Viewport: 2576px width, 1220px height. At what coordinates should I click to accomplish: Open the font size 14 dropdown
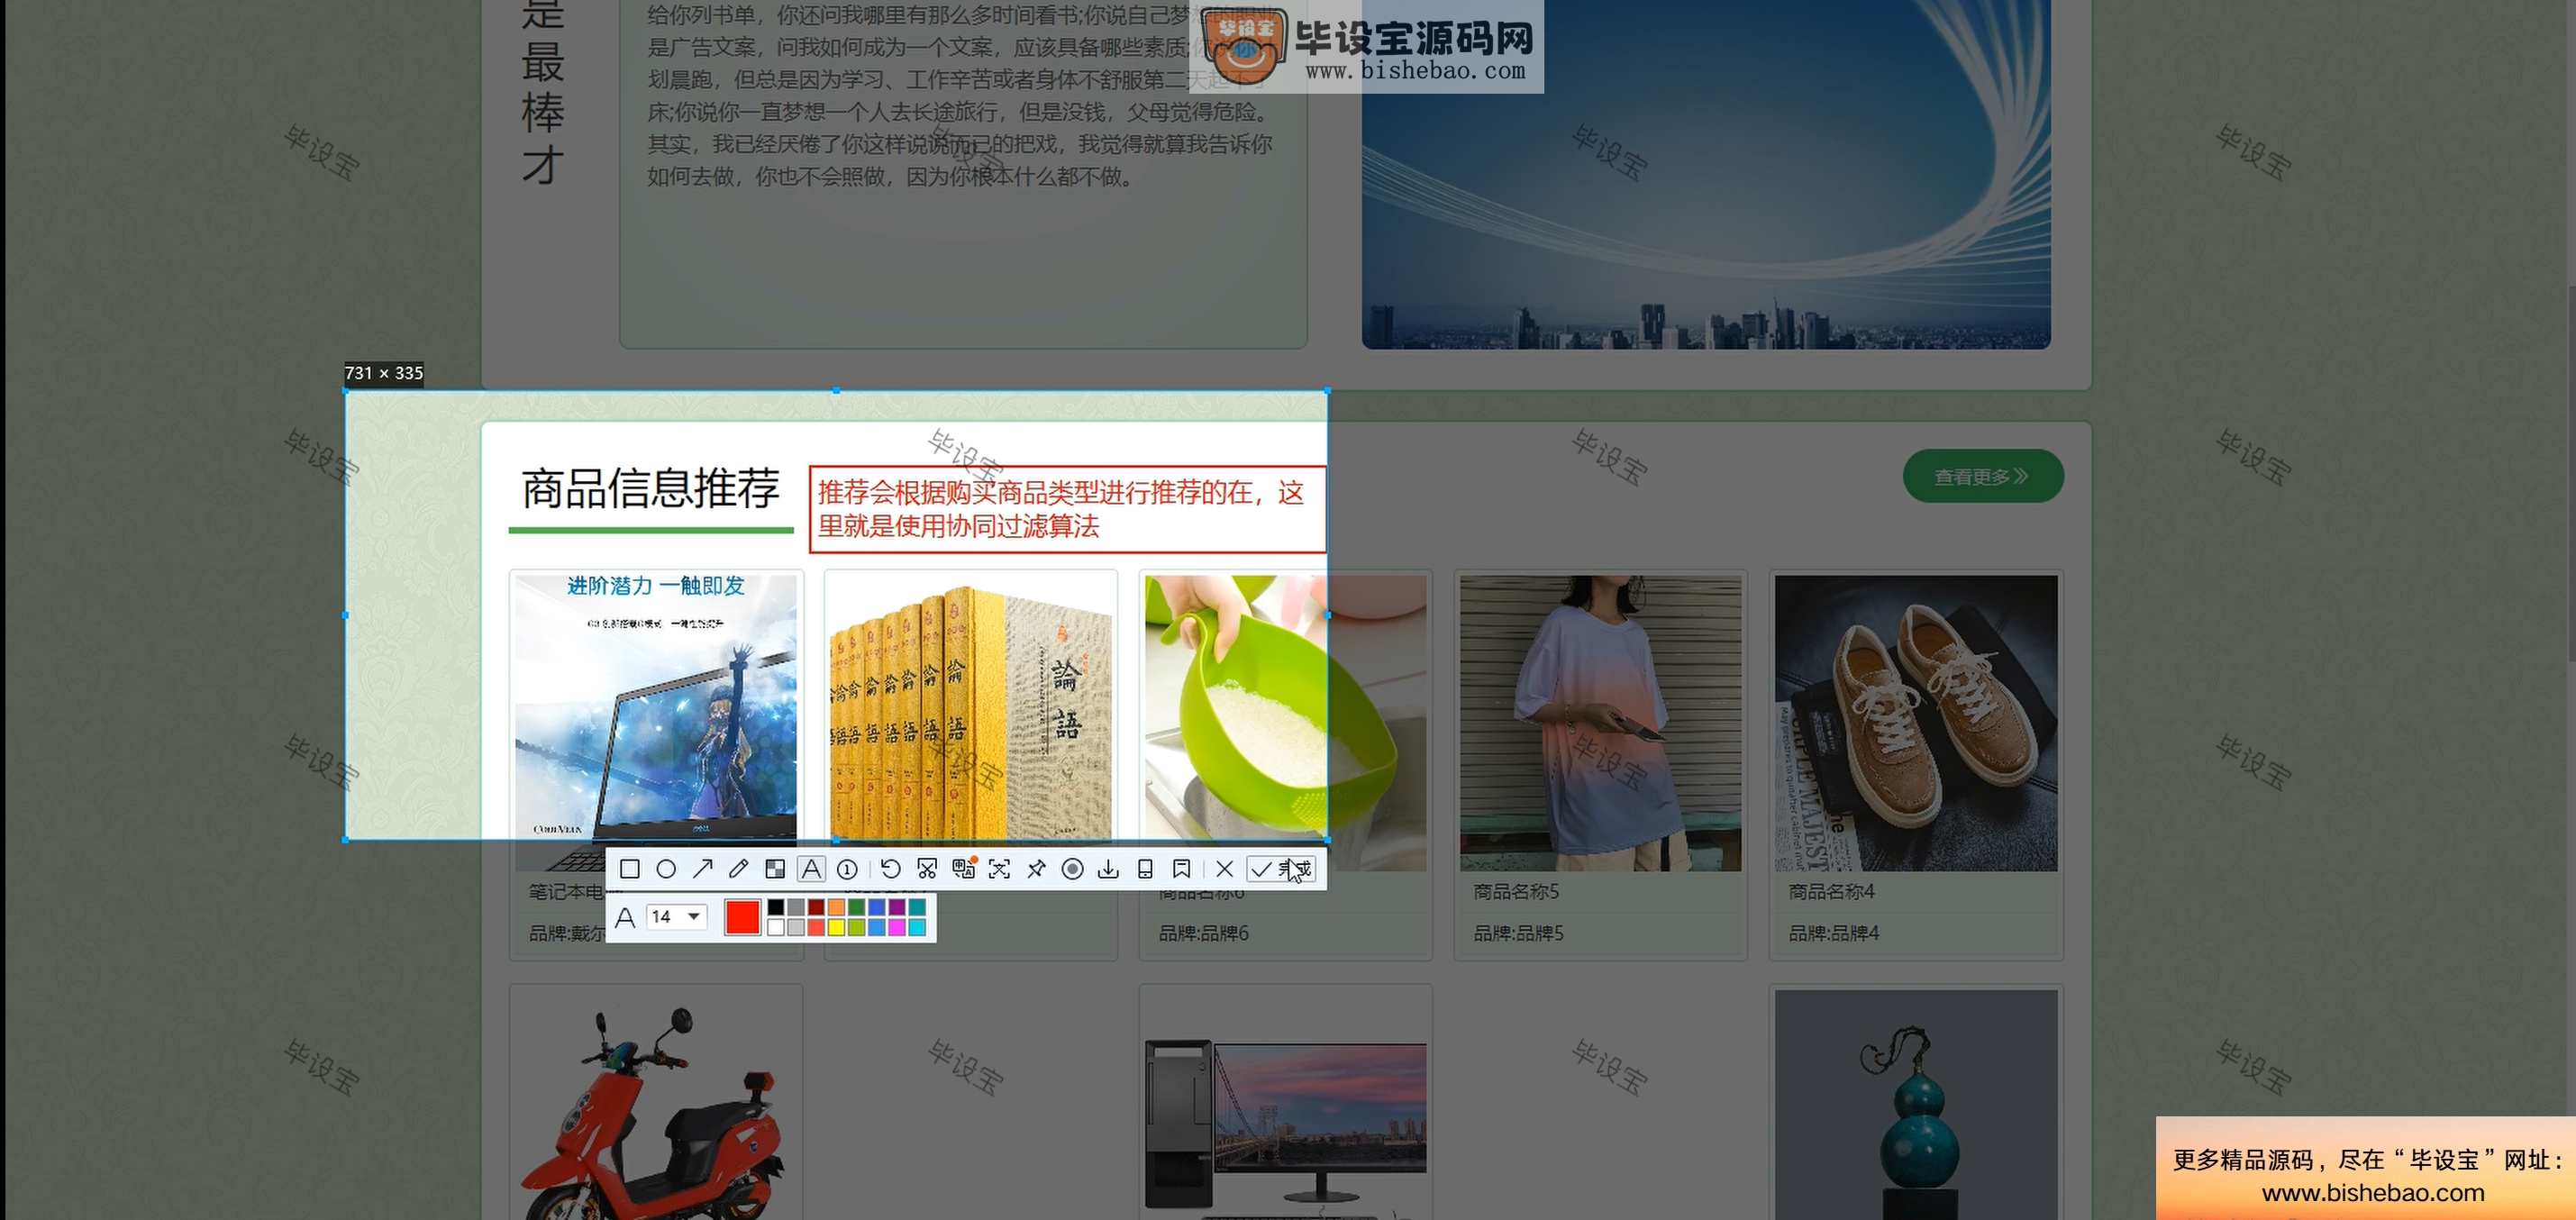pyautogui.click(x=677, y=917)
